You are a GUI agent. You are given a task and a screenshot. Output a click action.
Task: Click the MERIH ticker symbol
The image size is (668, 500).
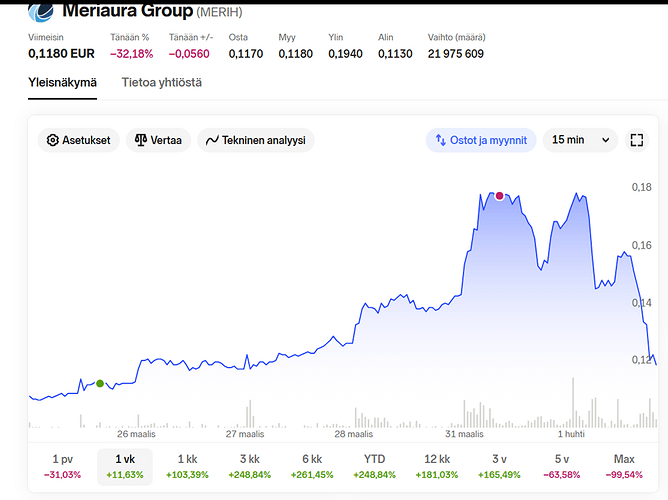click(x=219, y=12)
